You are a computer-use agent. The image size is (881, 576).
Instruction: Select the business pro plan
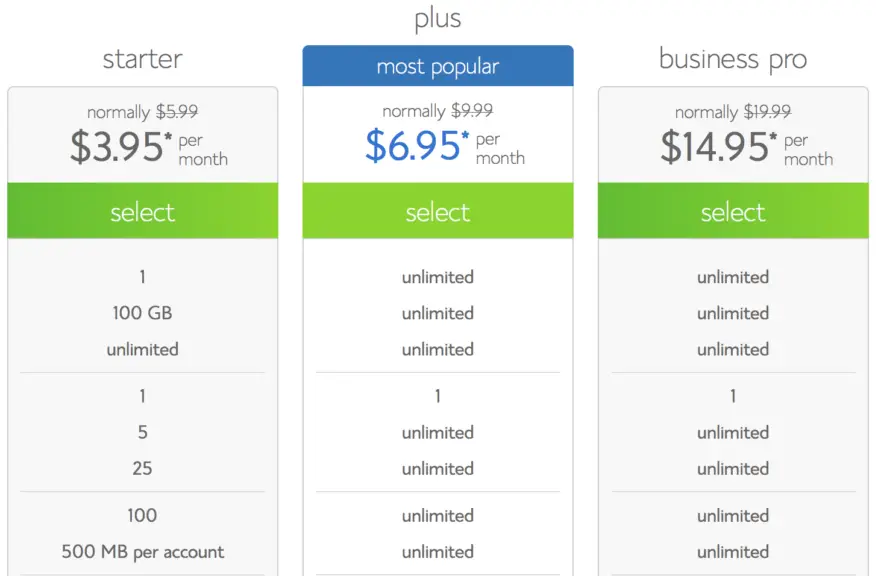tap(733, 211)
